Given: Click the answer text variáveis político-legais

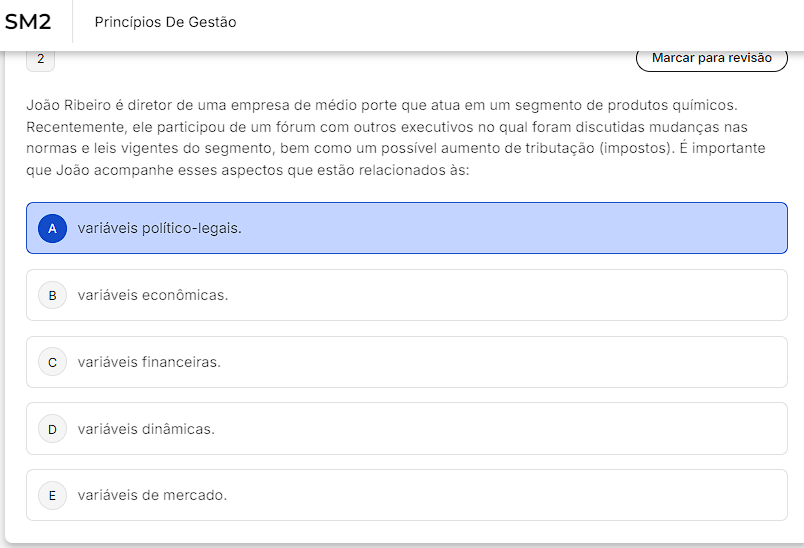Looking at the screenshot, I should click(160, 228).
